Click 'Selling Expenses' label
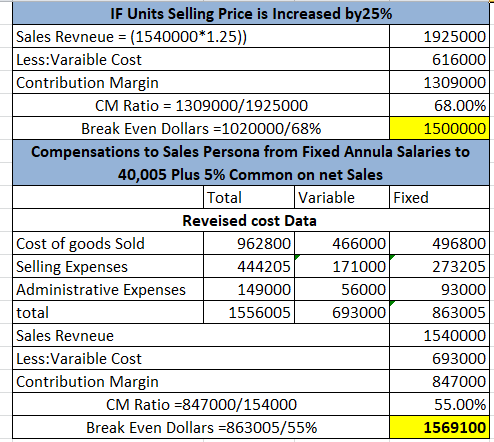Image resolution: width=494 pixels, height=442 pixels. [108, 266]
